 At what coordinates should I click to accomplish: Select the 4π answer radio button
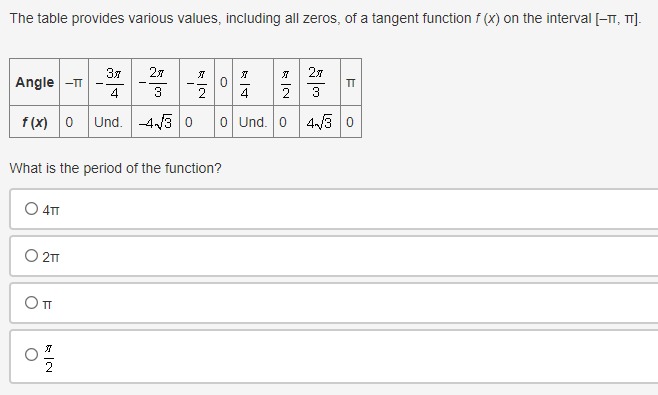[31, 209]
